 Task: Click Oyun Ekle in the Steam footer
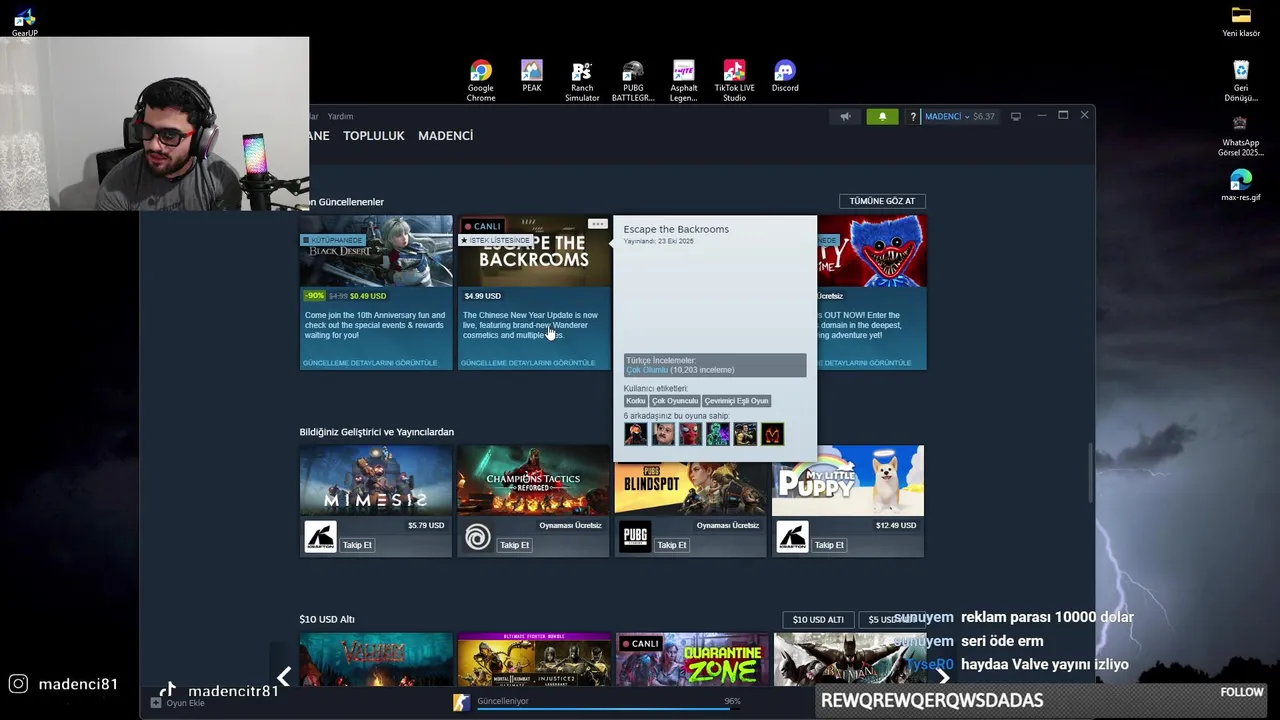tap(185, 703)
